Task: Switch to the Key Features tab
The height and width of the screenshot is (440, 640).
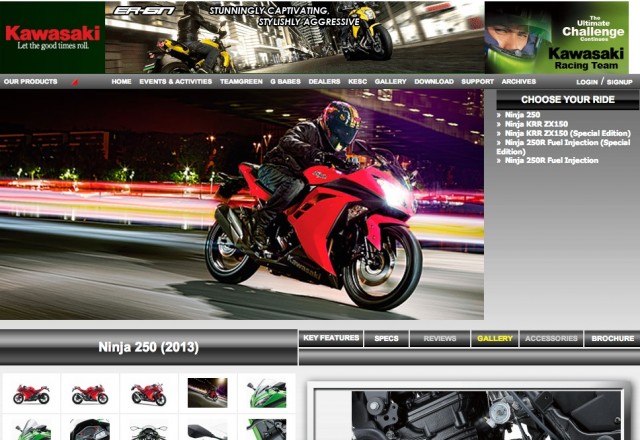Action: [x=331, y=338]
